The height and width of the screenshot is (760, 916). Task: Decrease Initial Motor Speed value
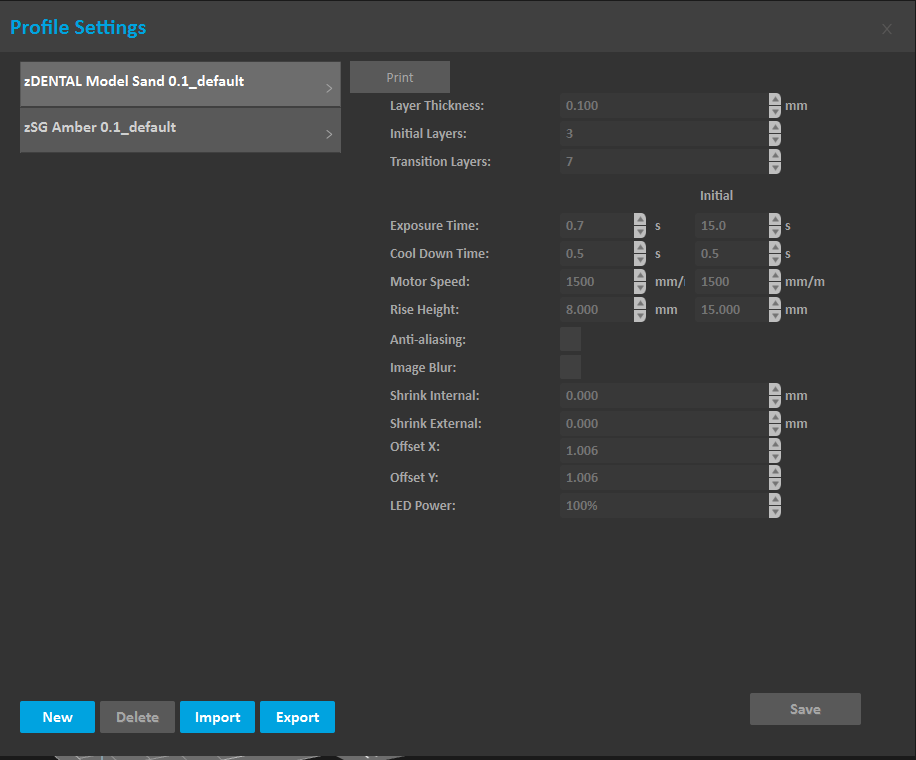click(x=775, y=288)
